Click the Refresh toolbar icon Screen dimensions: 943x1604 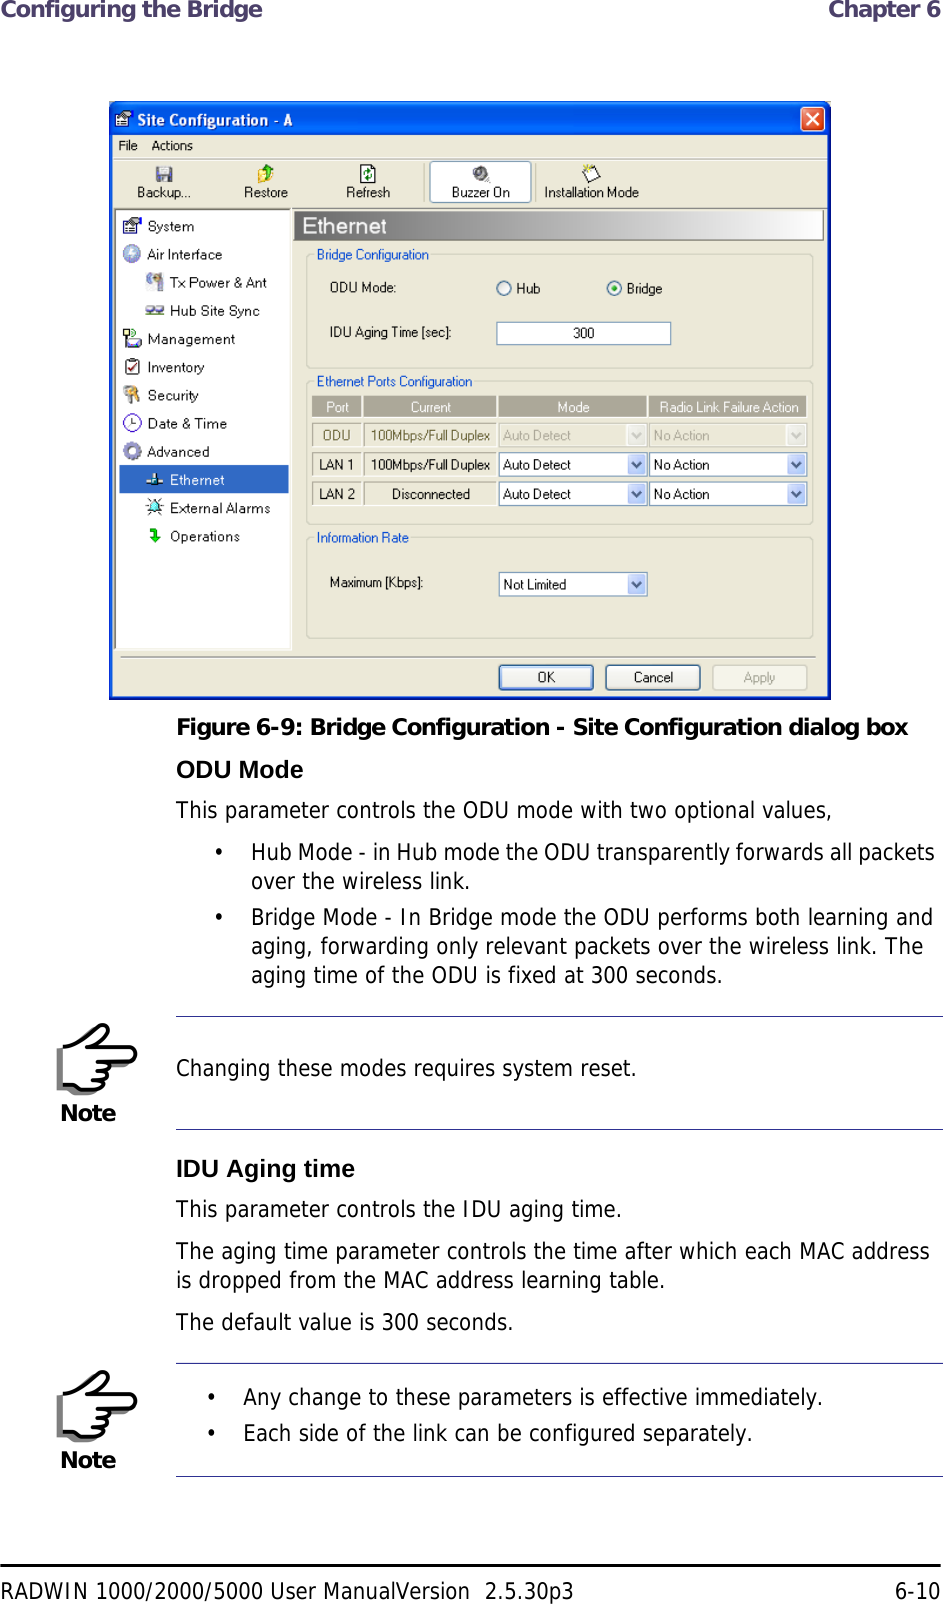368,174
